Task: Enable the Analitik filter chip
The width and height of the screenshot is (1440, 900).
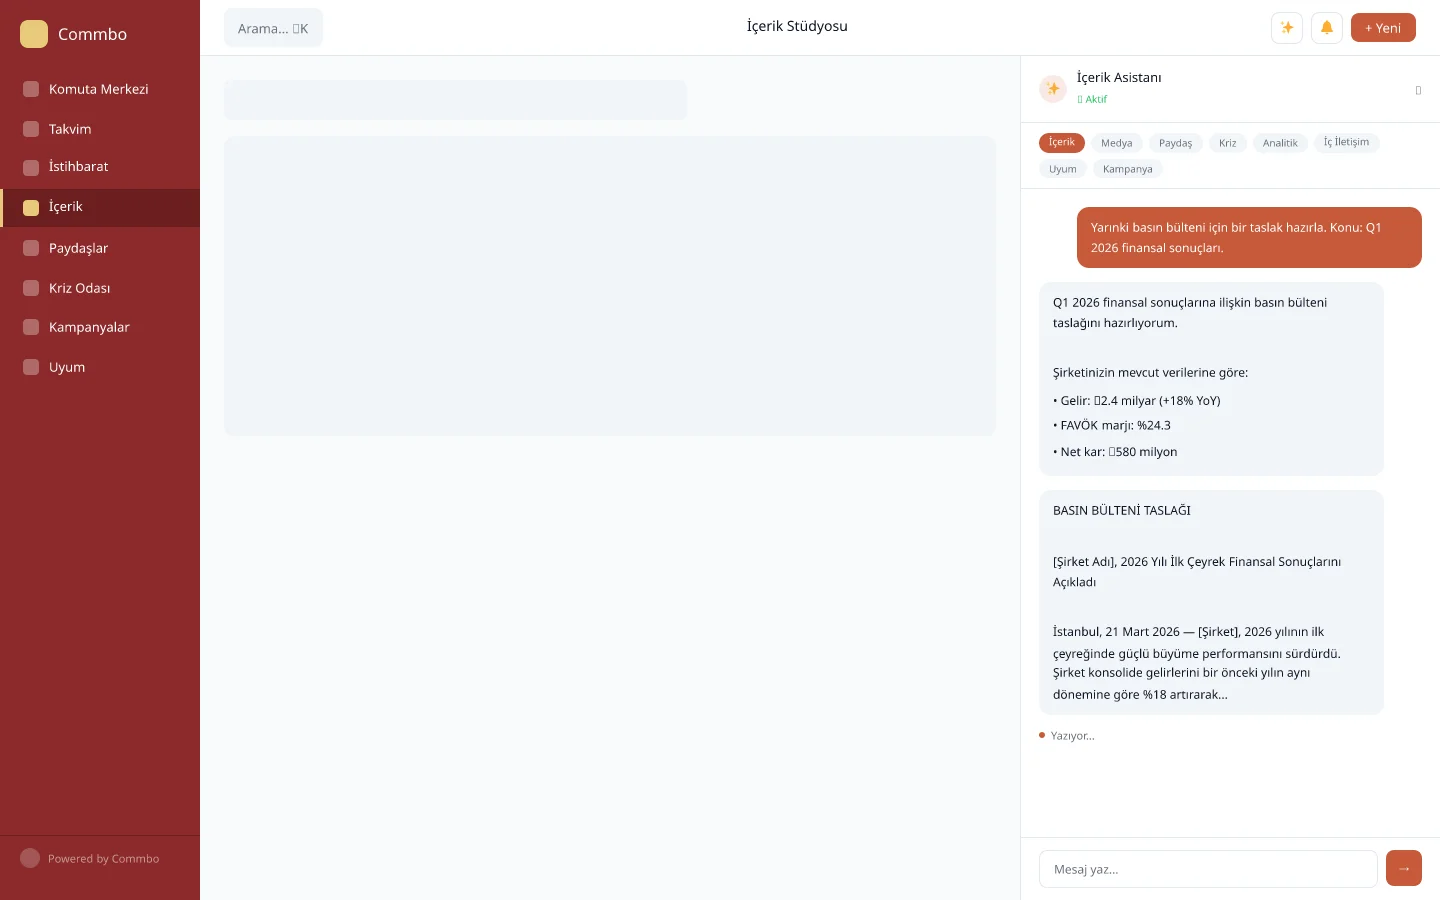Action: [1279, 143]
